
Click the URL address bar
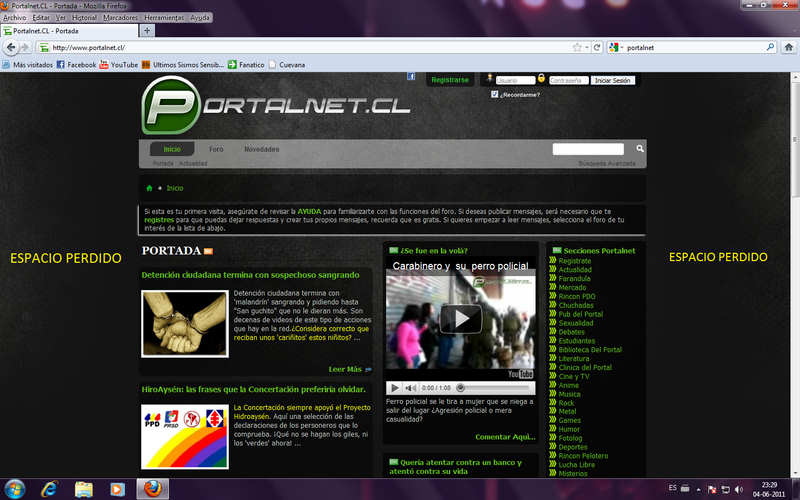[310, 47]
